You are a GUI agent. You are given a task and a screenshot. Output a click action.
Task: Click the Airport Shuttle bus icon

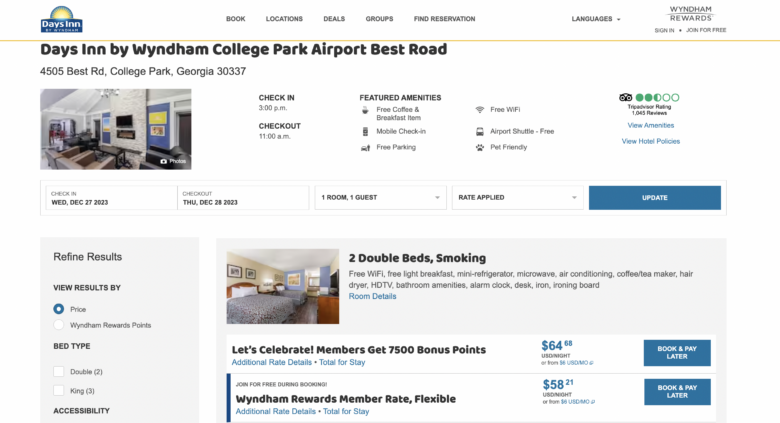480,131
